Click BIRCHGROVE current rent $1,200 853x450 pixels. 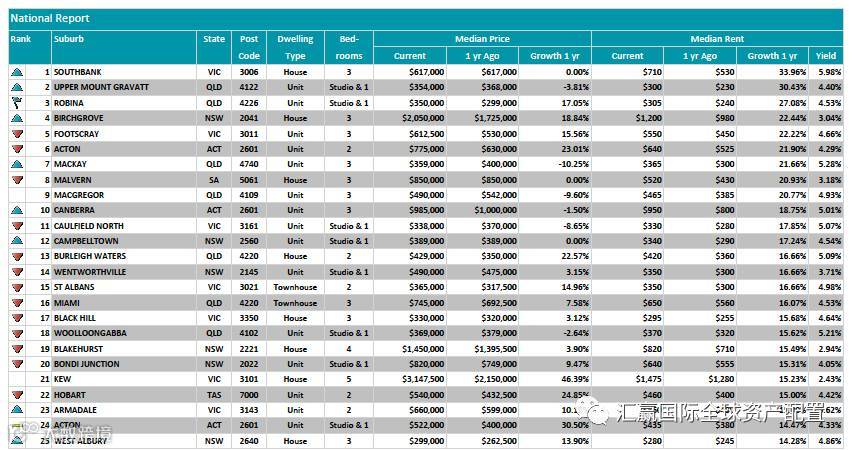click(x=647, y=118)
